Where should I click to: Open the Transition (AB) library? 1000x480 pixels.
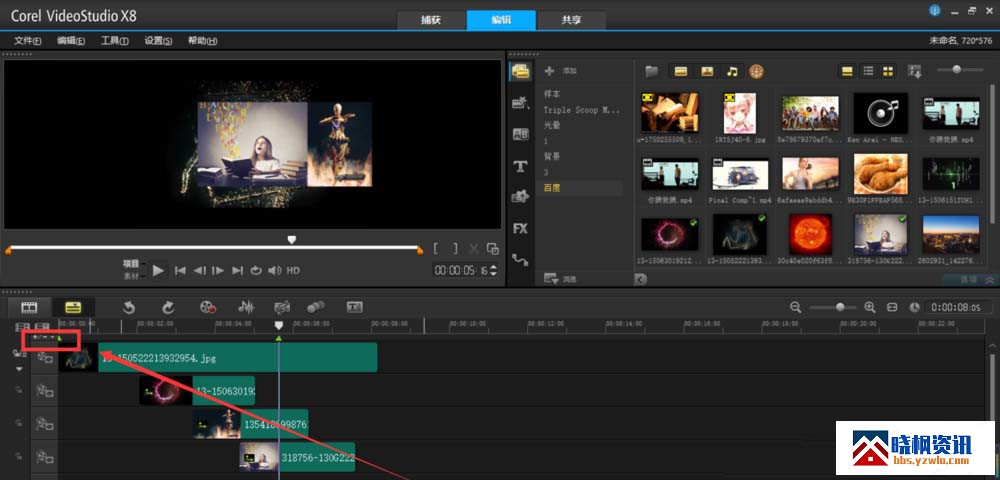click(520, 134)
